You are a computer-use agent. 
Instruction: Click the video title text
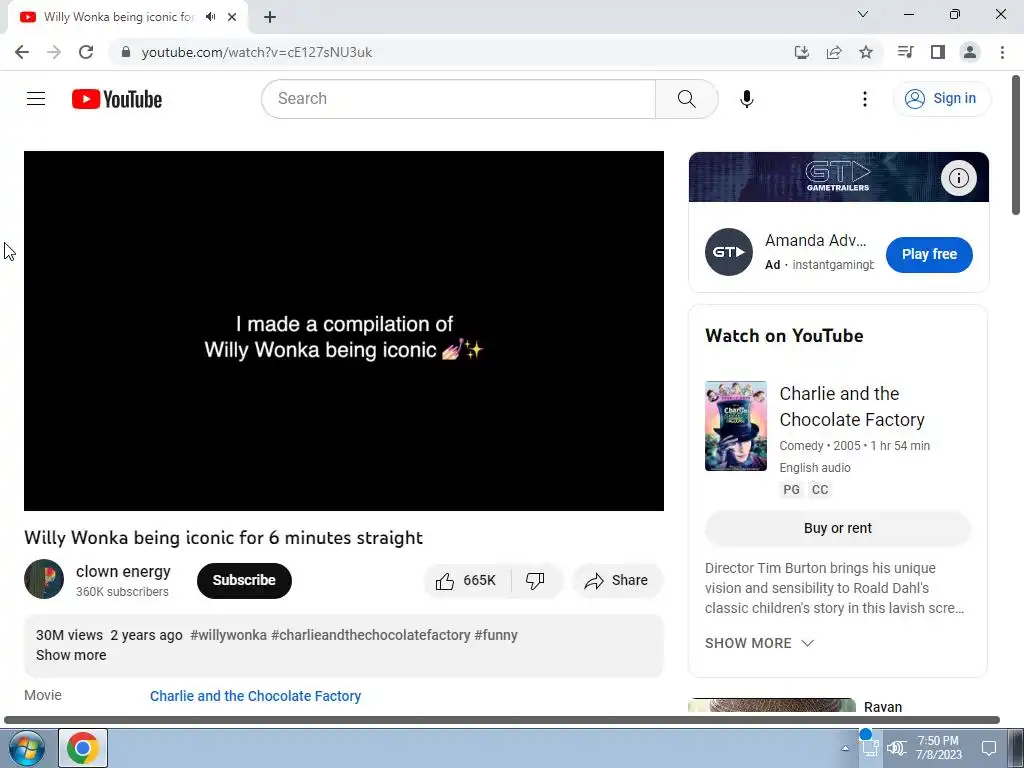click(x=223, y=537)
